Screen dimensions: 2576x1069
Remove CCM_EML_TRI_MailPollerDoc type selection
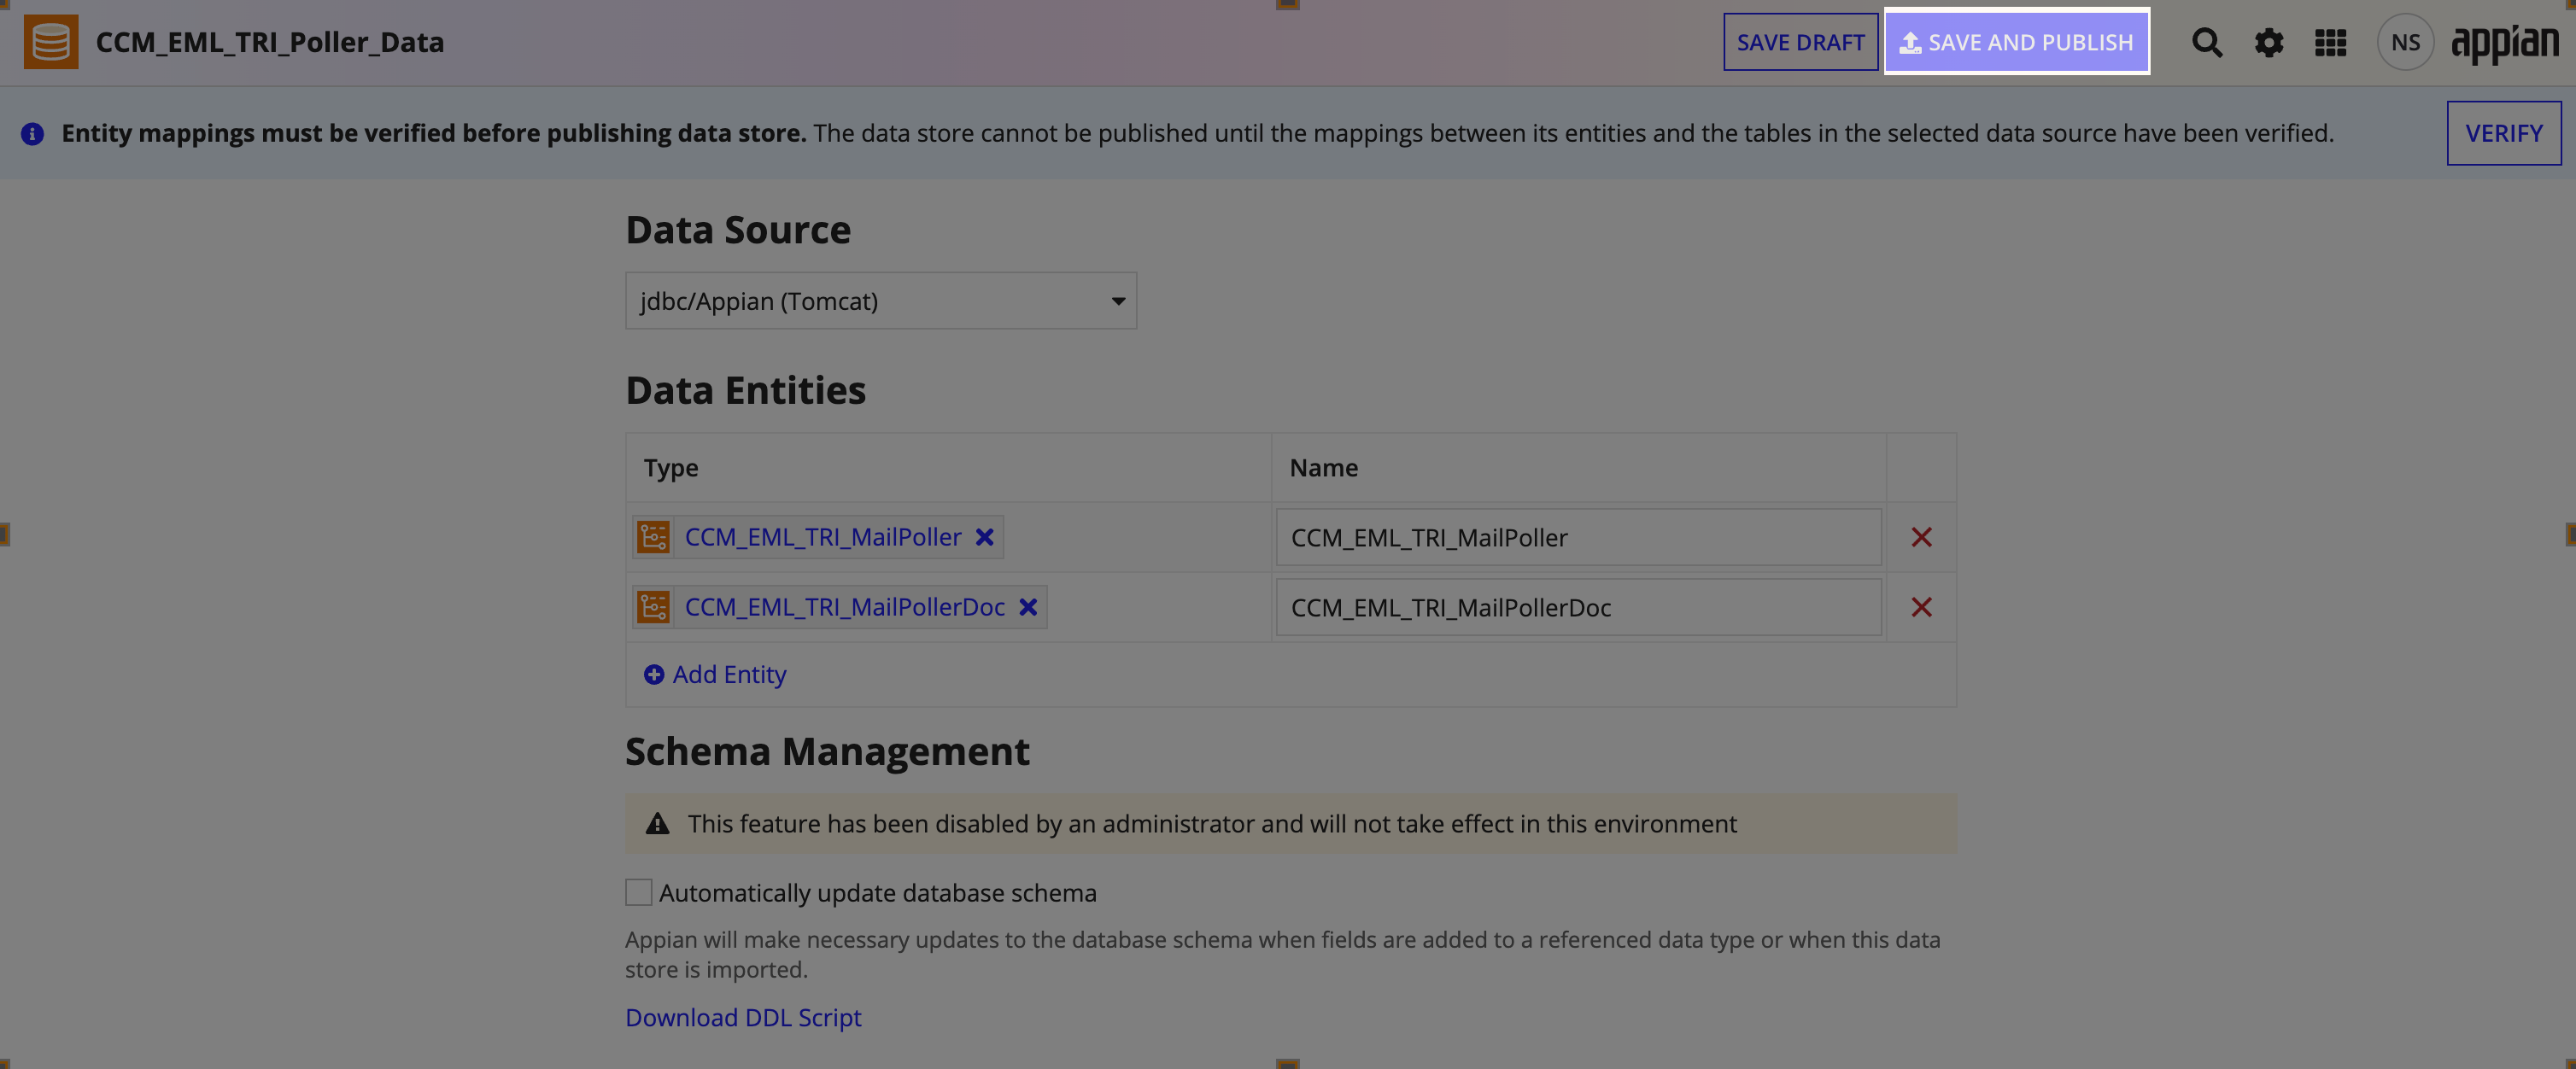tap(1028, 607)
